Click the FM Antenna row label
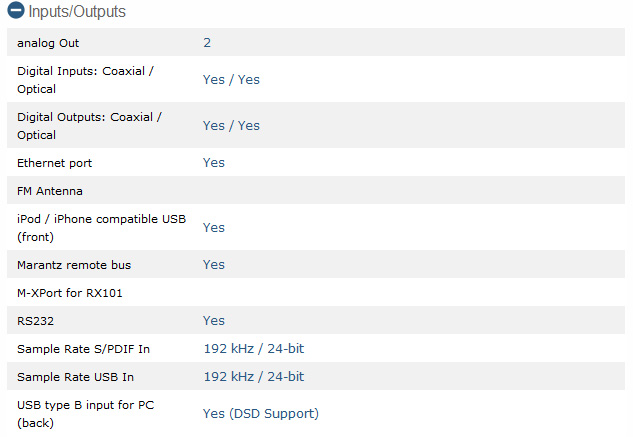 click(50, 191)
